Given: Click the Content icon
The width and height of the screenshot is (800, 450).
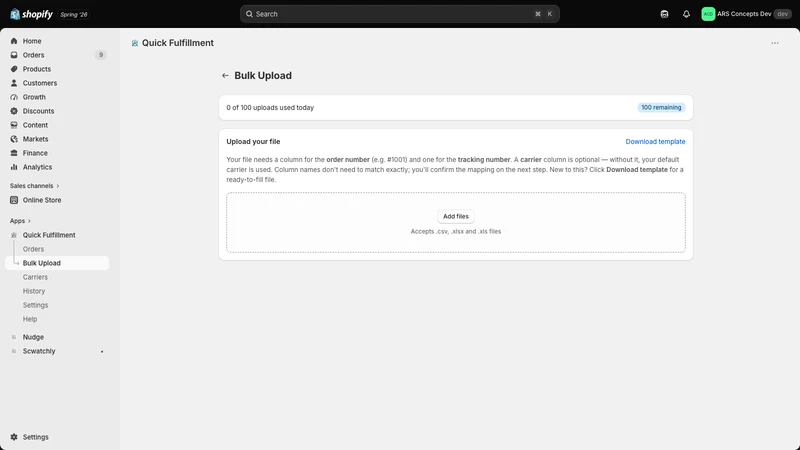Looking at the screenshot, I should coord(14,125).
